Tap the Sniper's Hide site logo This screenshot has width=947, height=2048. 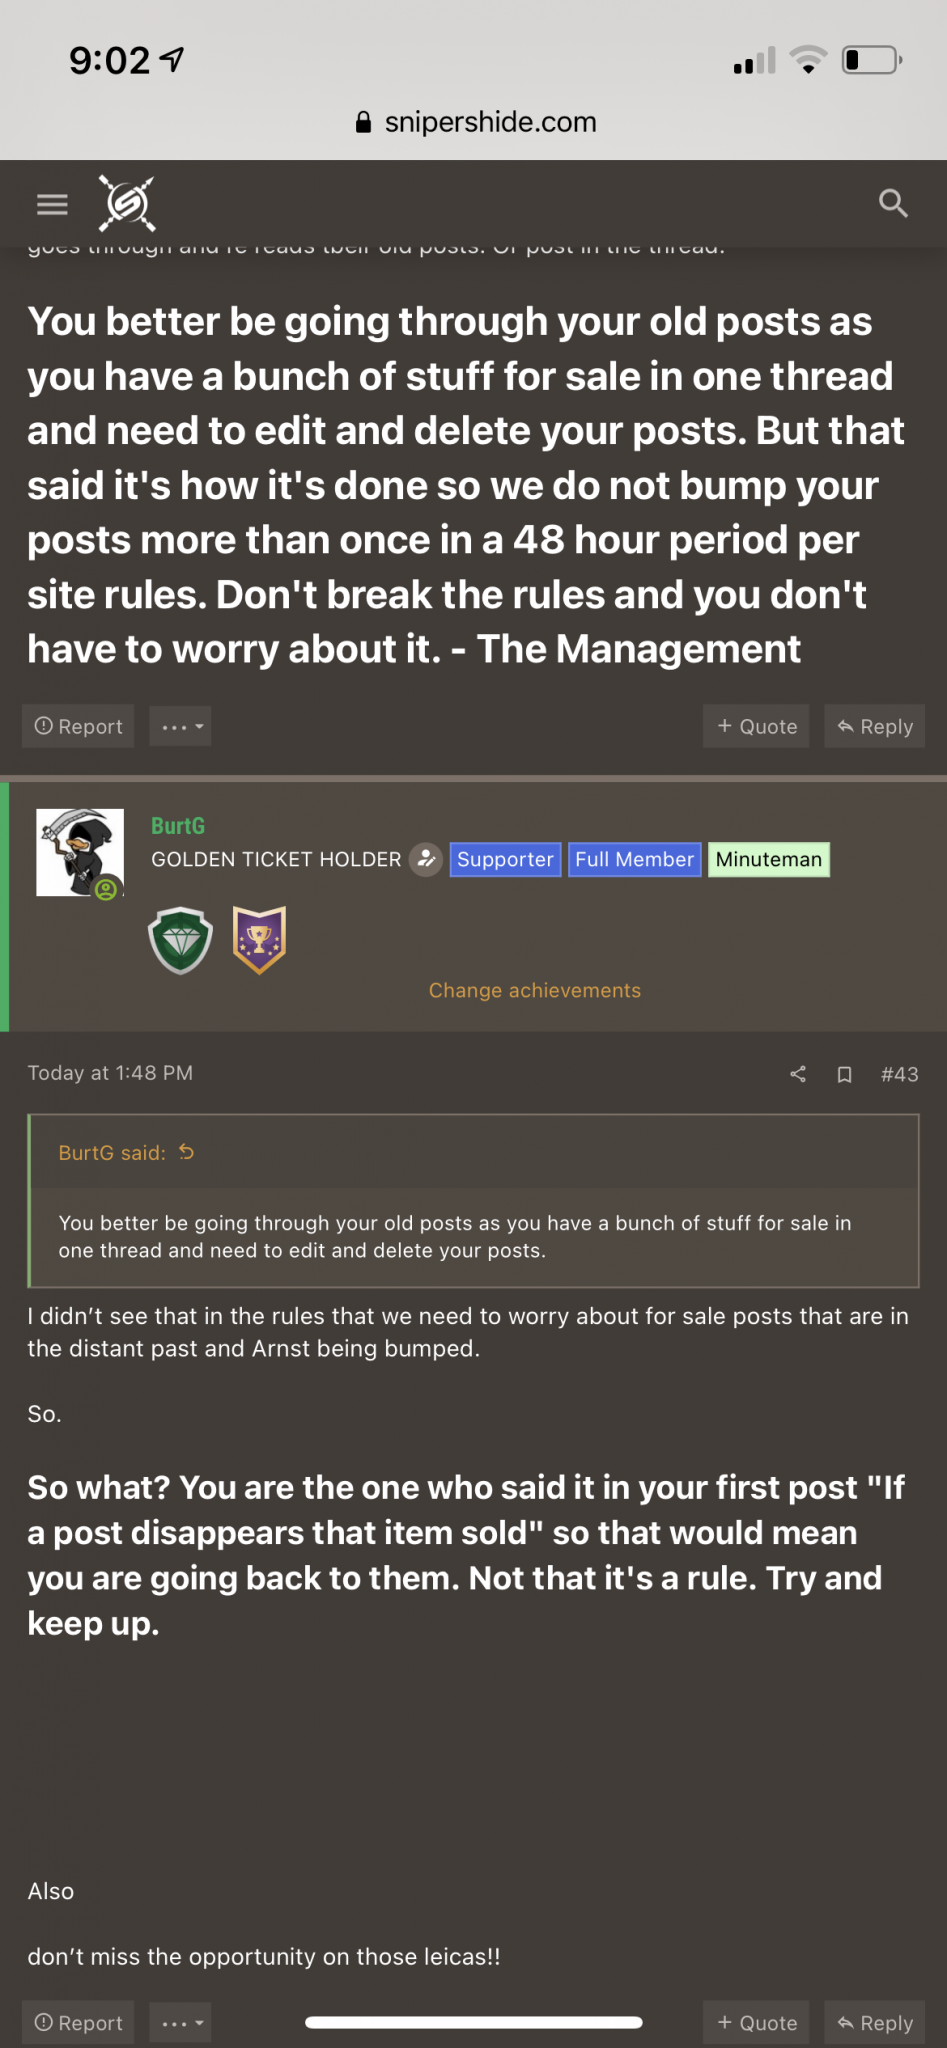click(x=127, y=204)
